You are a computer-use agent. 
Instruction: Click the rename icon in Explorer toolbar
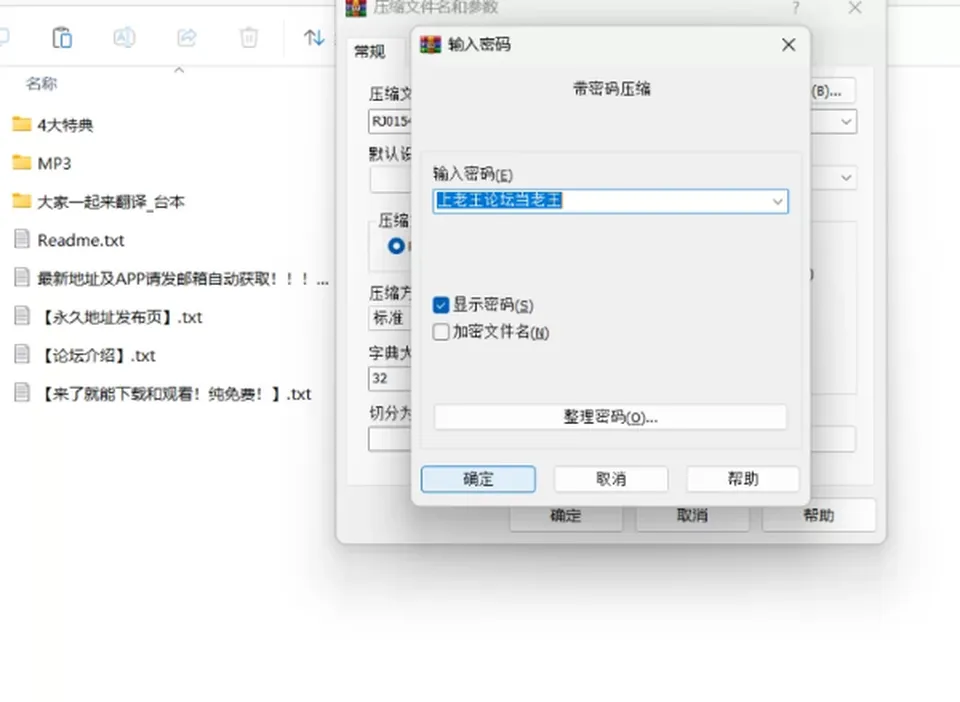click(x=124, y=38)
